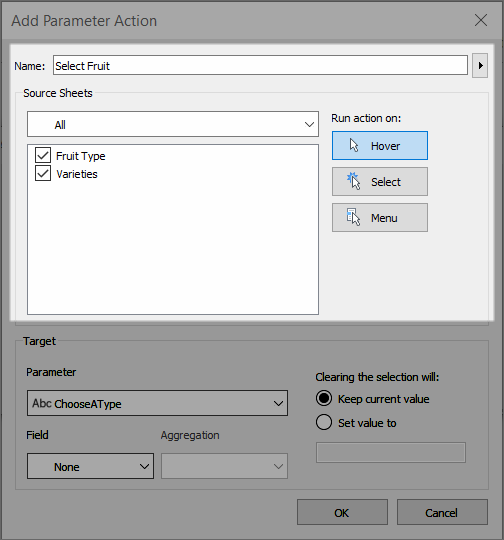Image resolution: width=504 pixels, height=540 pixels.
Task: Uncheck the Varieties sheet checkbox
Action: click(x=43, y=173)
